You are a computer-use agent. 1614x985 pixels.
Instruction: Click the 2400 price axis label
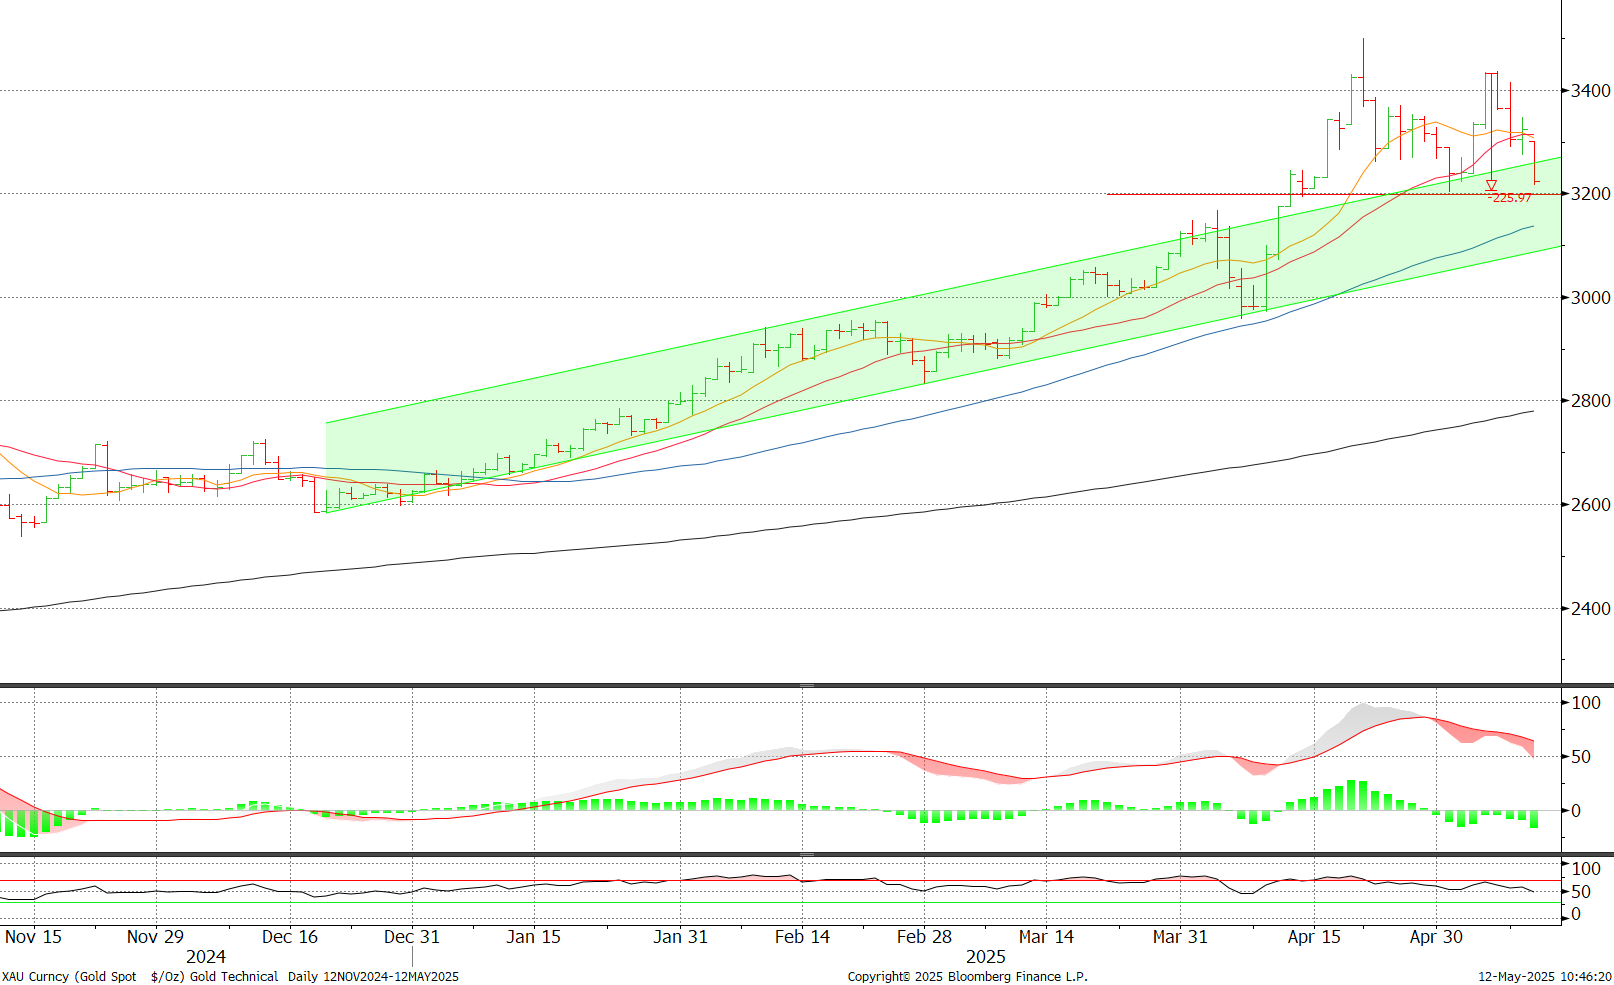pos(1591,609)
